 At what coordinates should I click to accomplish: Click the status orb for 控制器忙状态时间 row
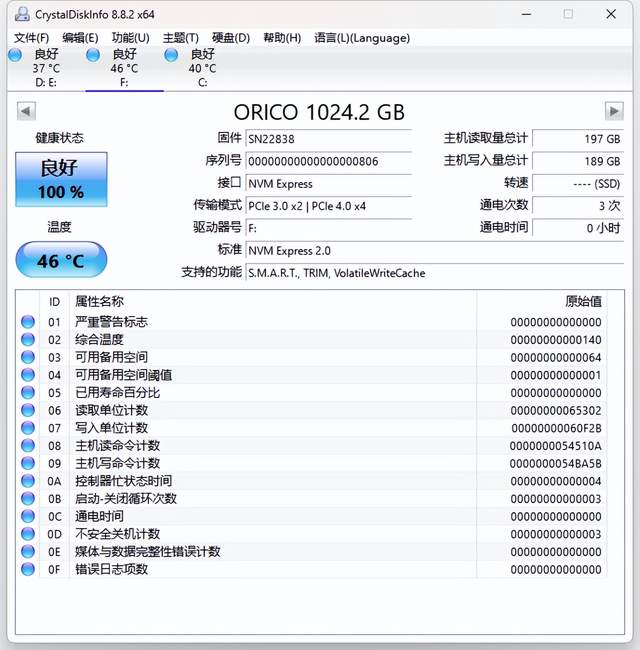click(x=28, y=481)
